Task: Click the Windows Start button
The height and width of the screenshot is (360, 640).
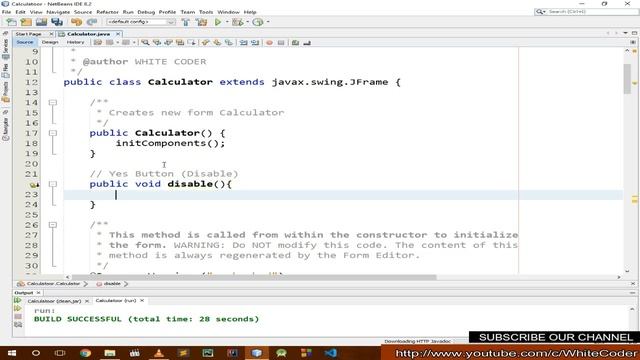Action: pyautogui.click(x=11, y=353)
